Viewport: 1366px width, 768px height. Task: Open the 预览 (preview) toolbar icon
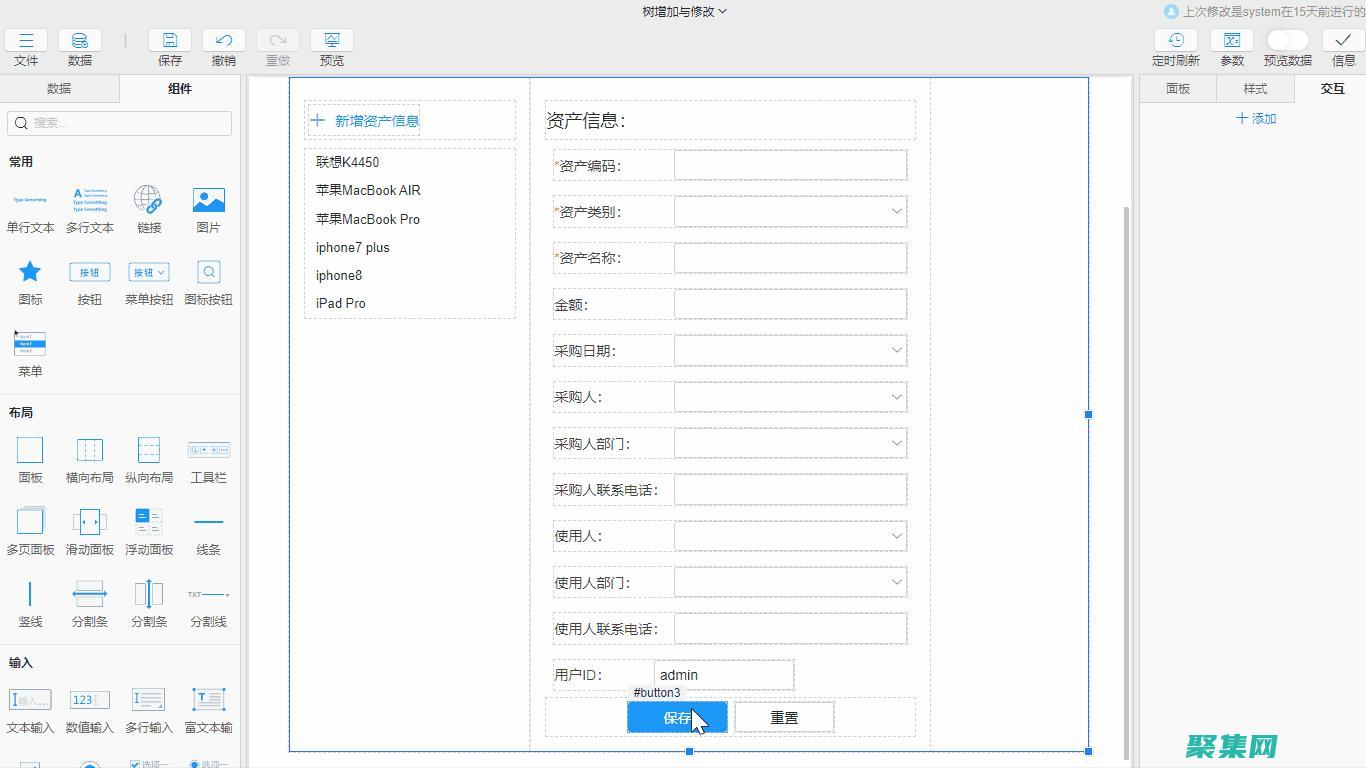(331, 45)
